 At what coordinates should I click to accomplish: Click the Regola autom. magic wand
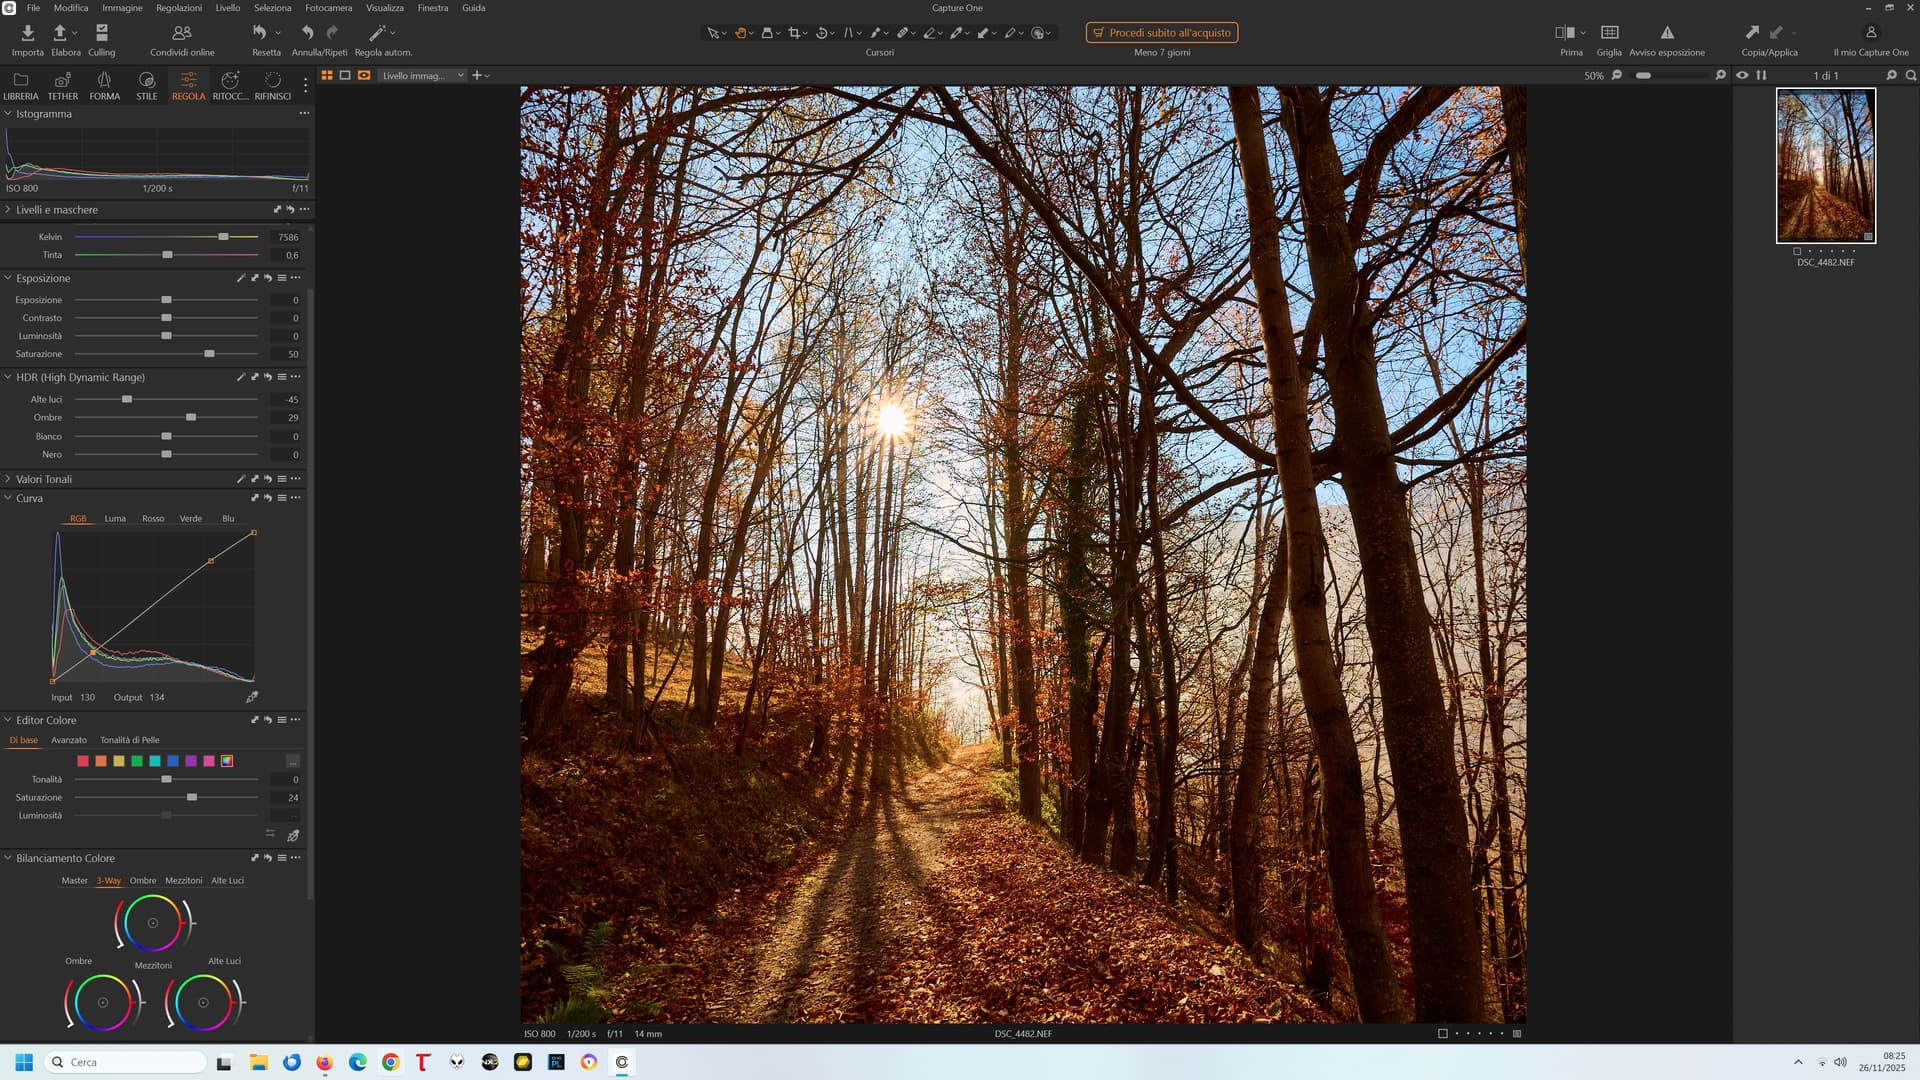(378, 33)
